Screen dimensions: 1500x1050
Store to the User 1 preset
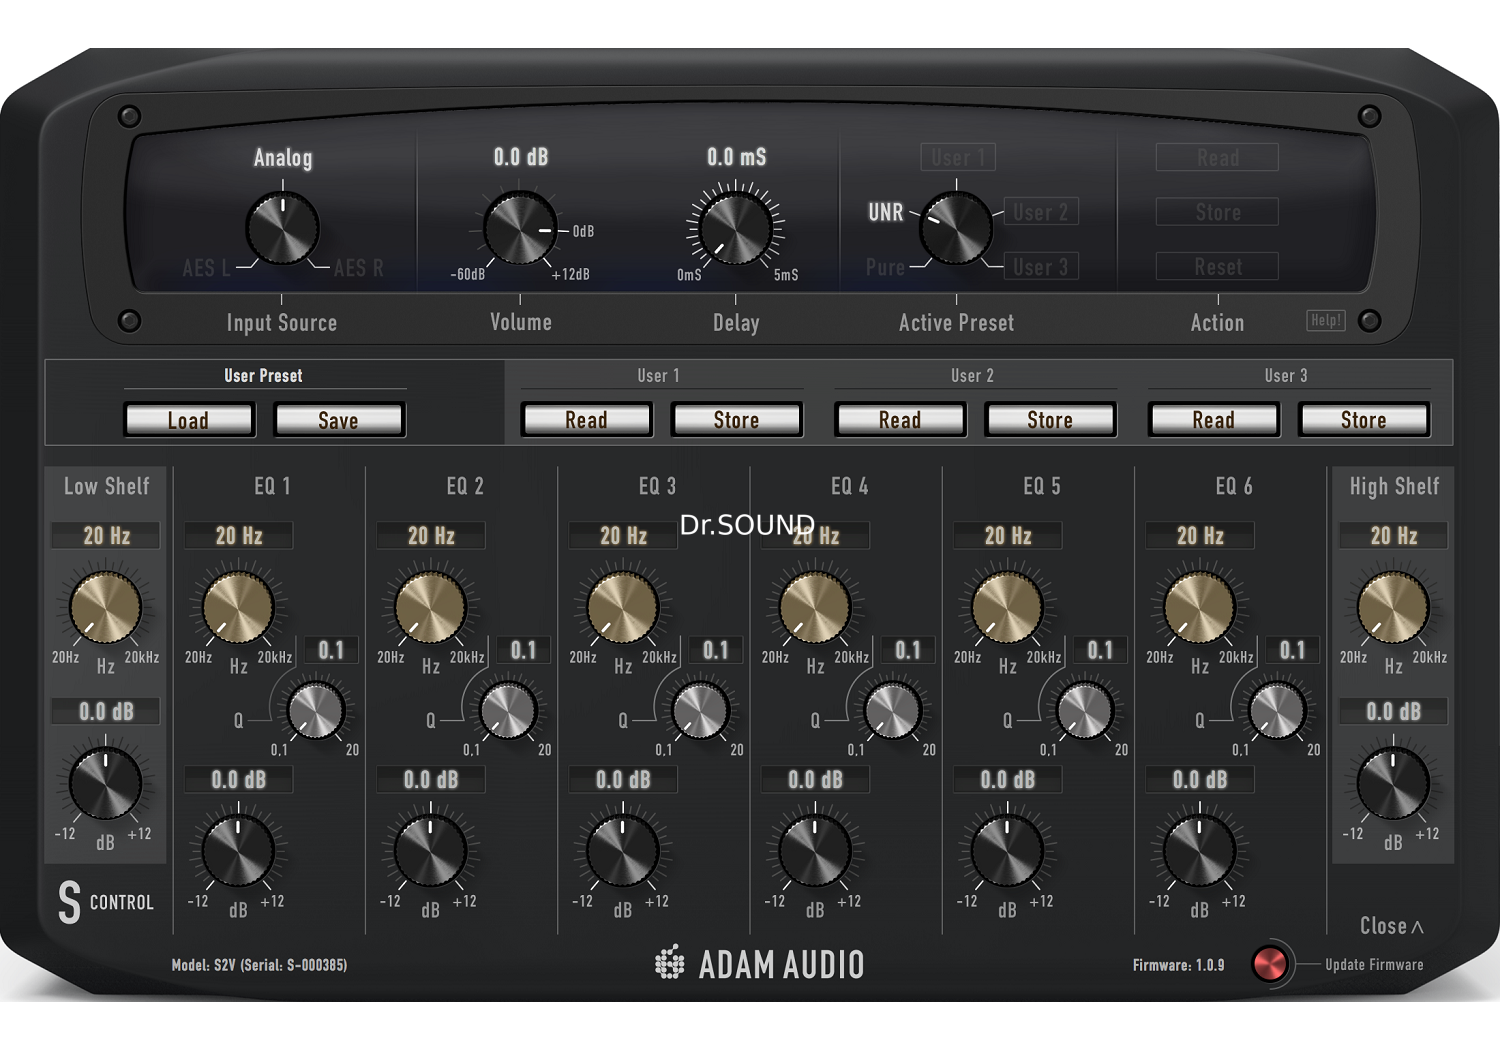point(737,420)
